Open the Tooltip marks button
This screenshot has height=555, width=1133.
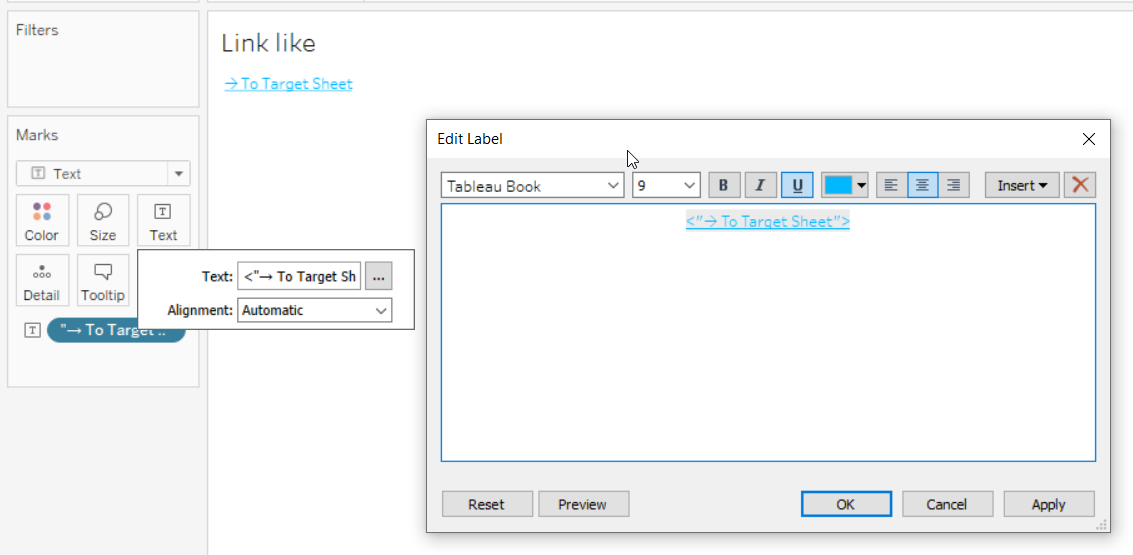point(103,281)
